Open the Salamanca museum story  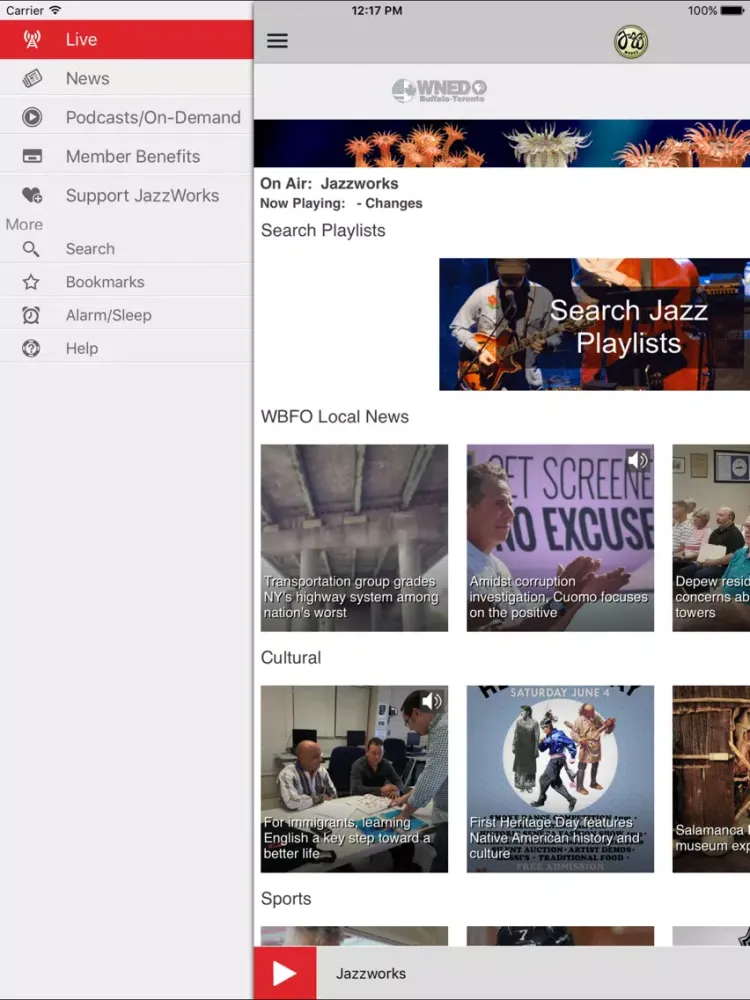(x=711, y=779)
